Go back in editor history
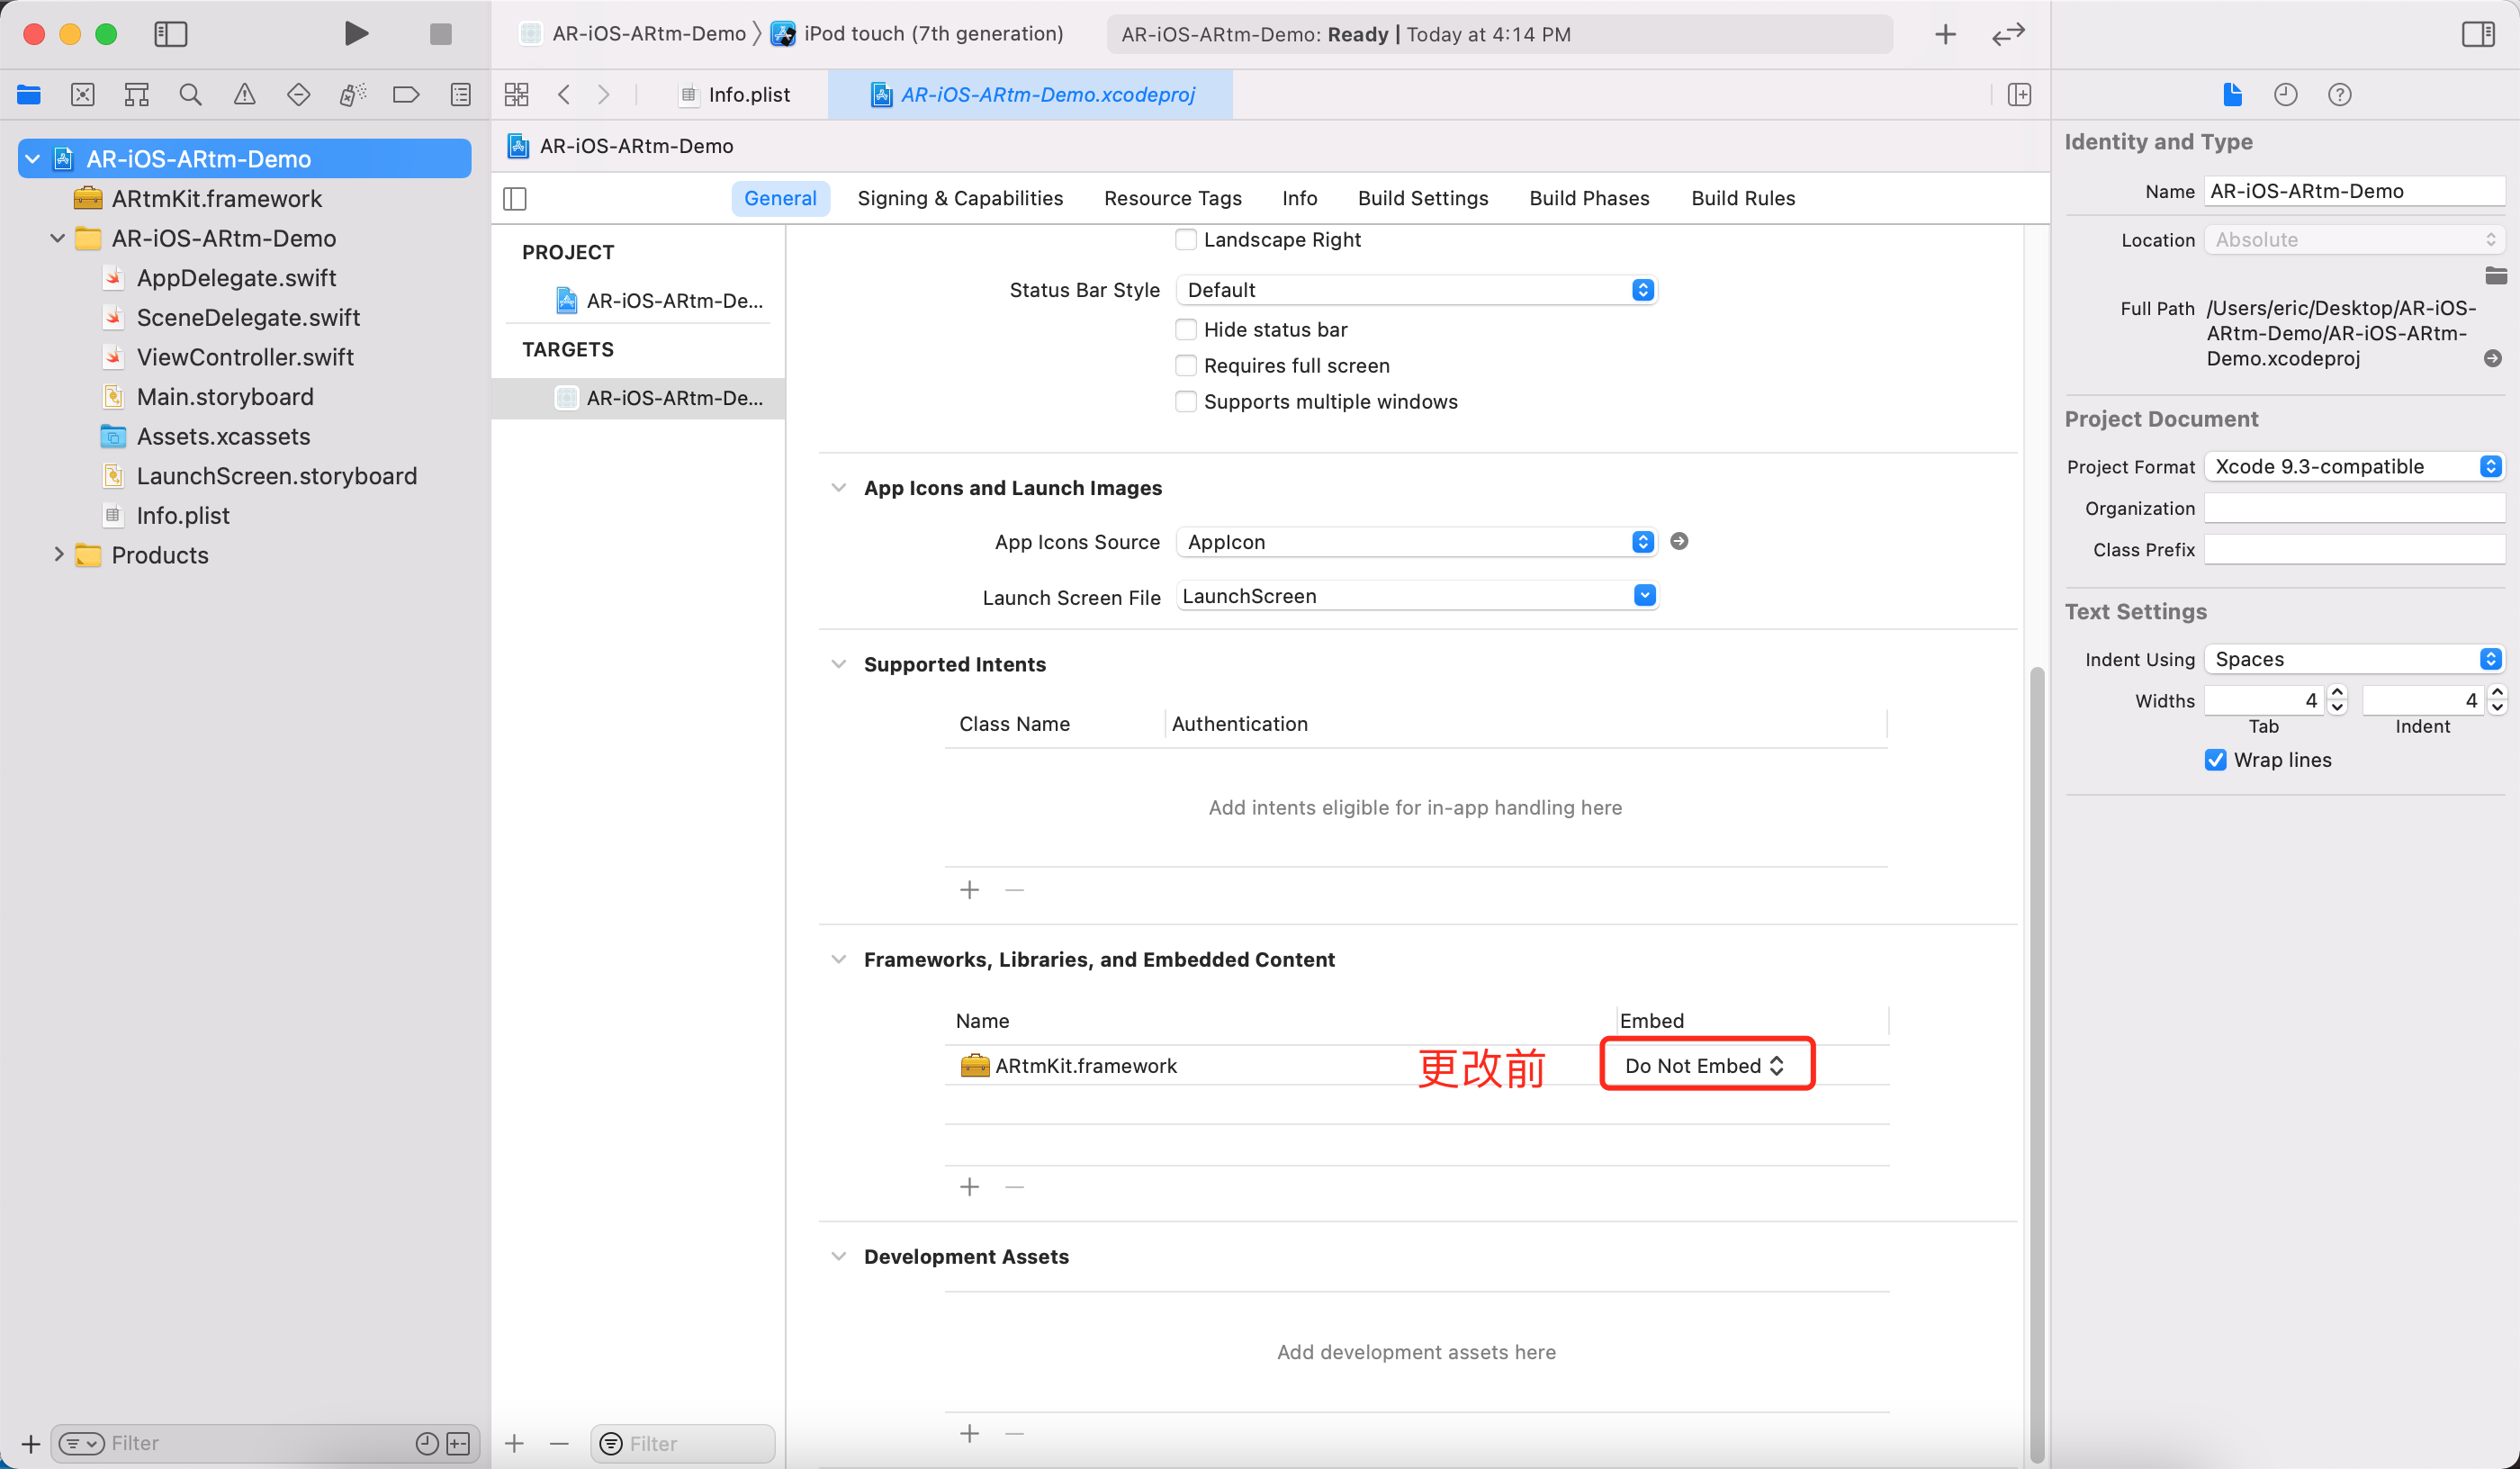Viewport: 2520px width, 1469px height. [564, 95]
